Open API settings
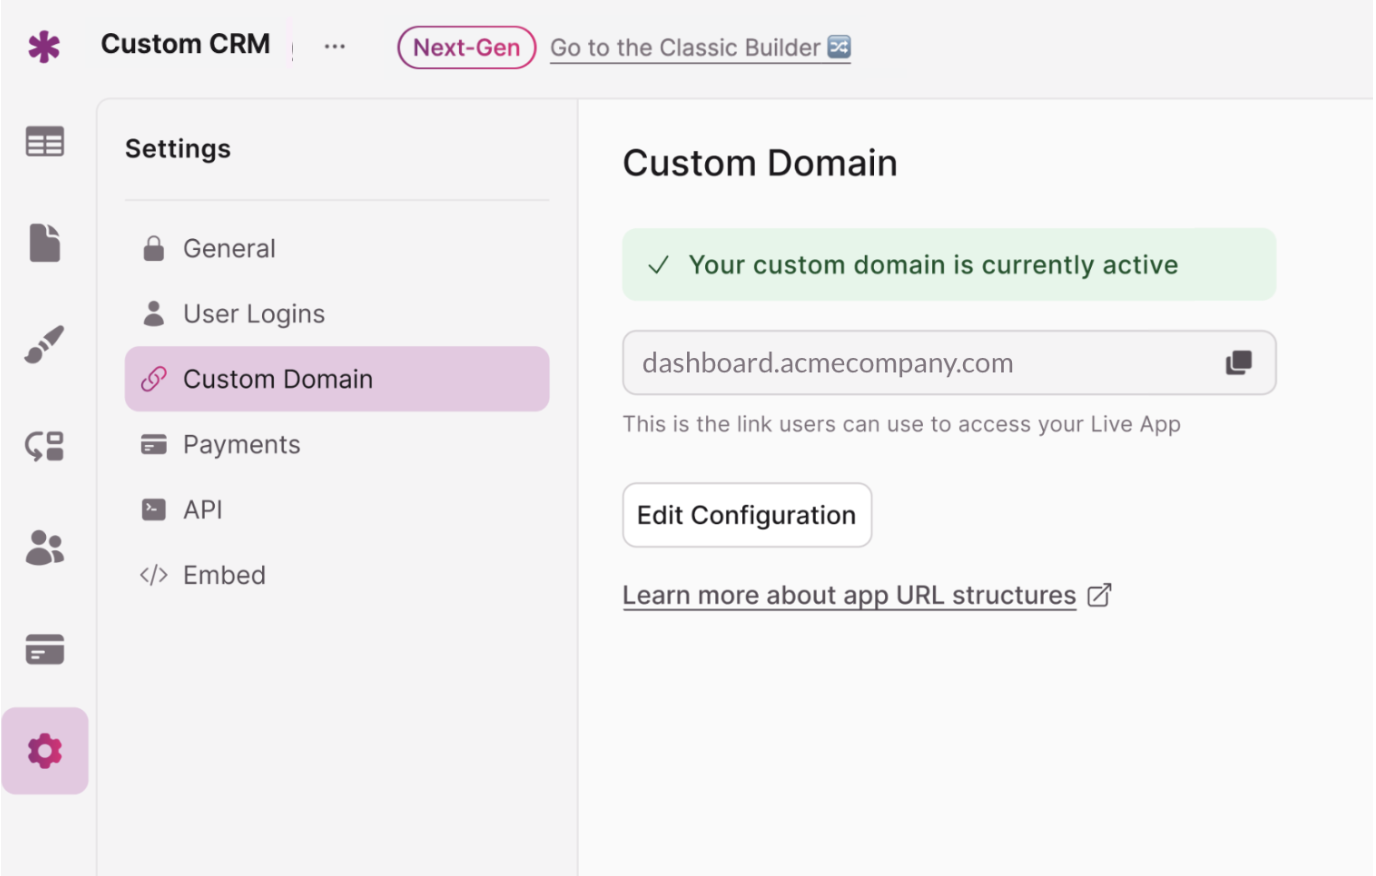1376x876 pixels. [203, 510]
